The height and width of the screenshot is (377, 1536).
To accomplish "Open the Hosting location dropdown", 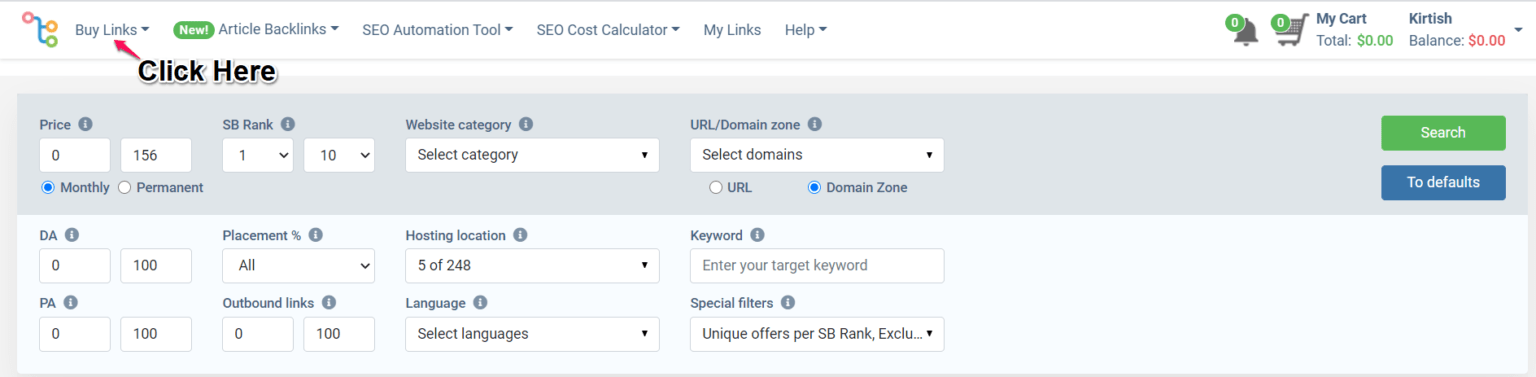I will 532,265.
